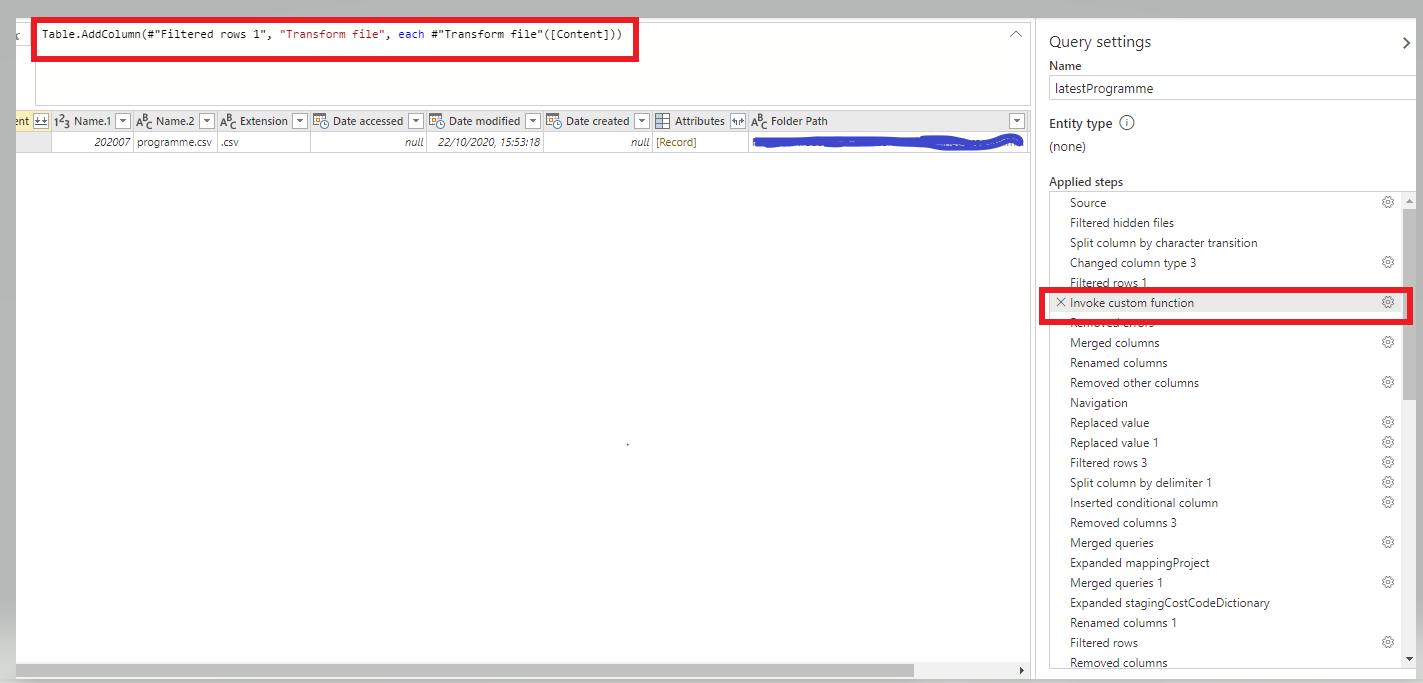
Task: Select the cell containing 202007
Action: coord(92,142)
